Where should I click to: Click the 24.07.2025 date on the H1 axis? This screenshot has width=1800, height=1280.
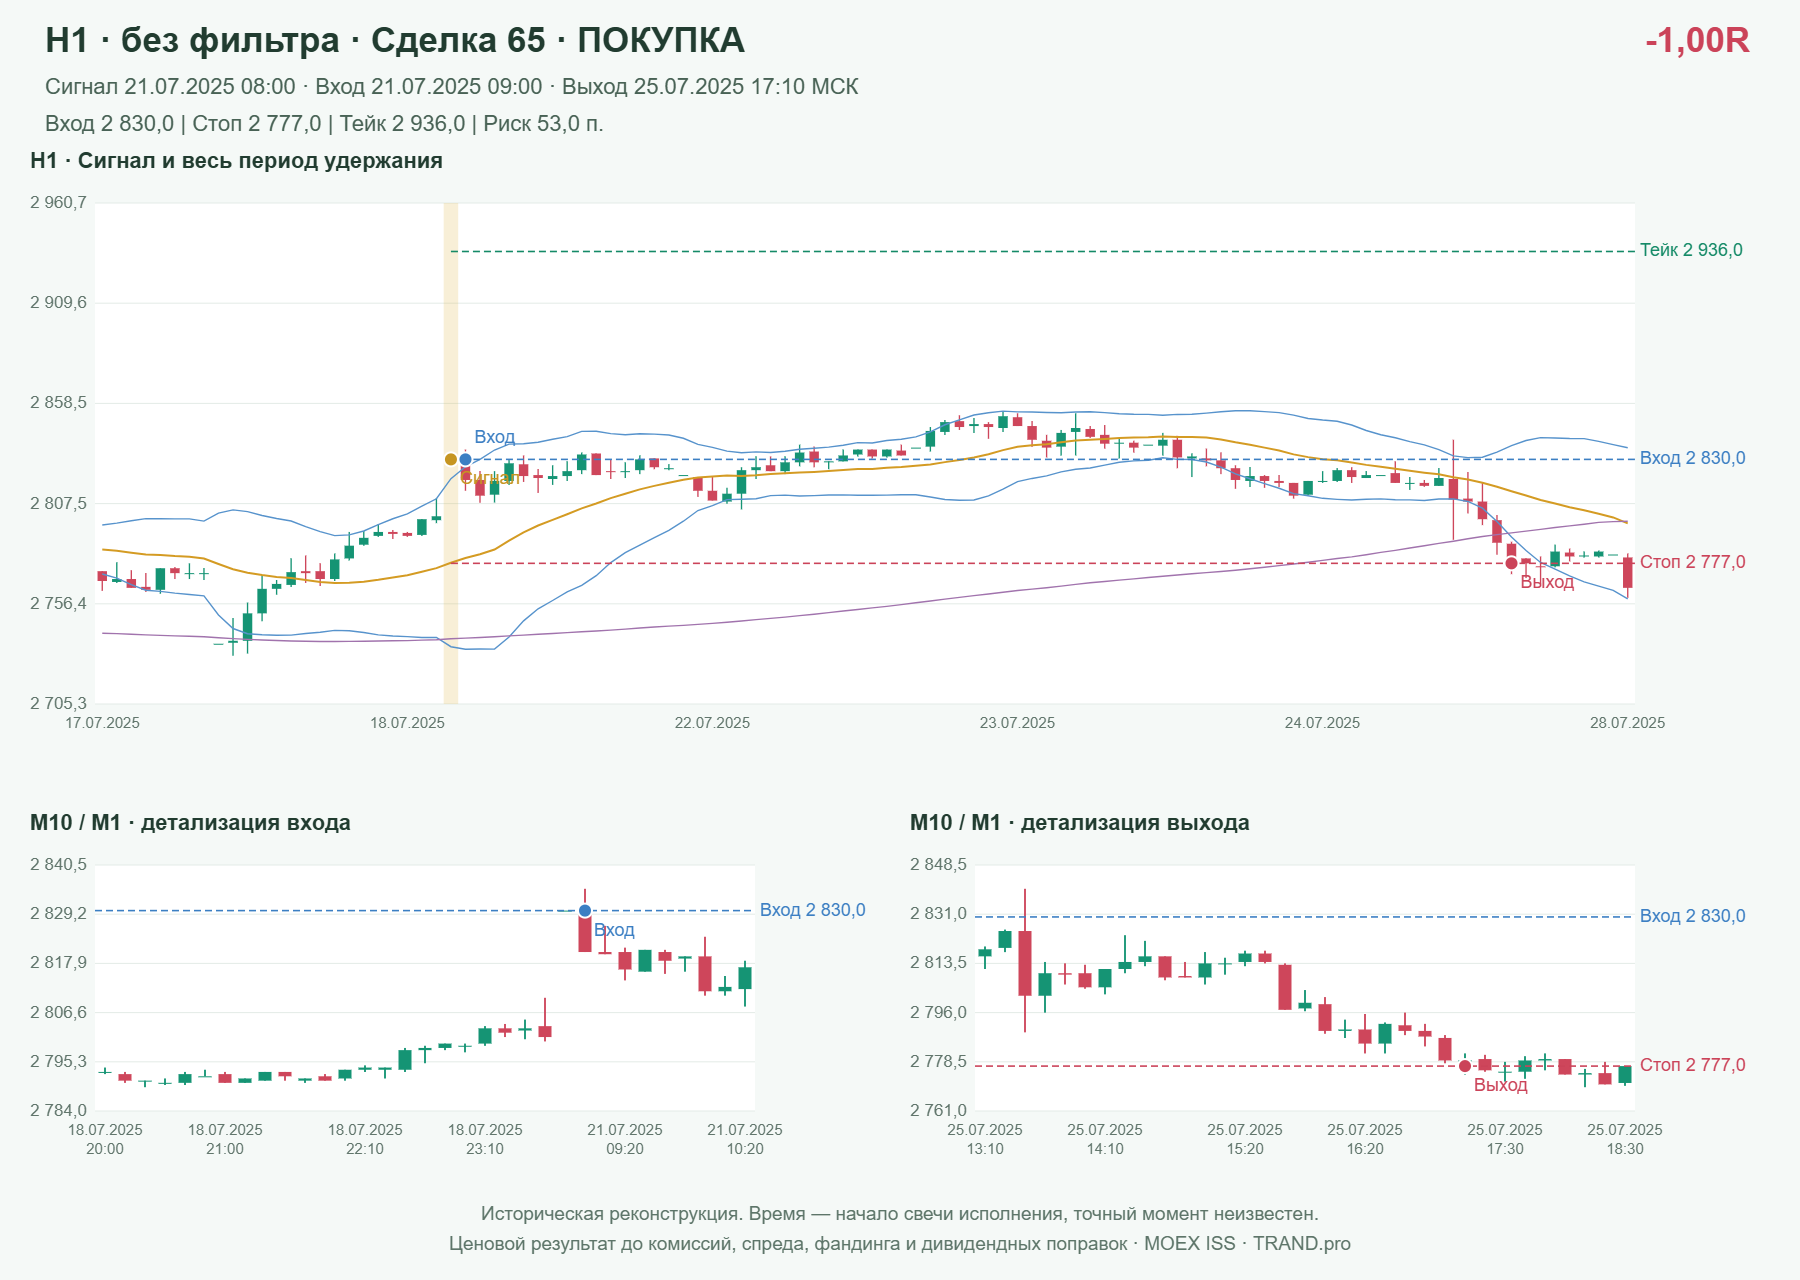coord(1322,723)
